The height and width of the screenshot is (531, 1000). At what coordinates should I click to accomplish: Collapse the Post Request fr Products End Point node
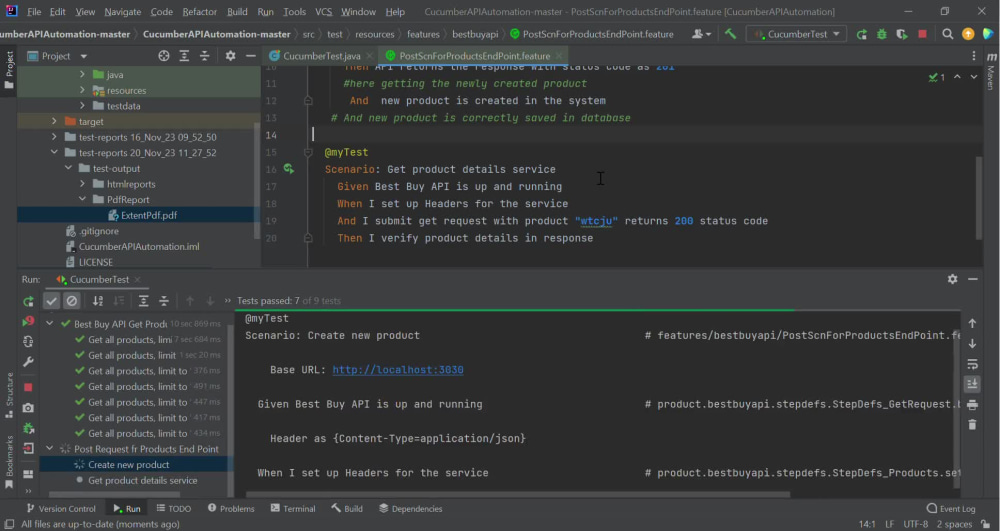tap(50, 449)
